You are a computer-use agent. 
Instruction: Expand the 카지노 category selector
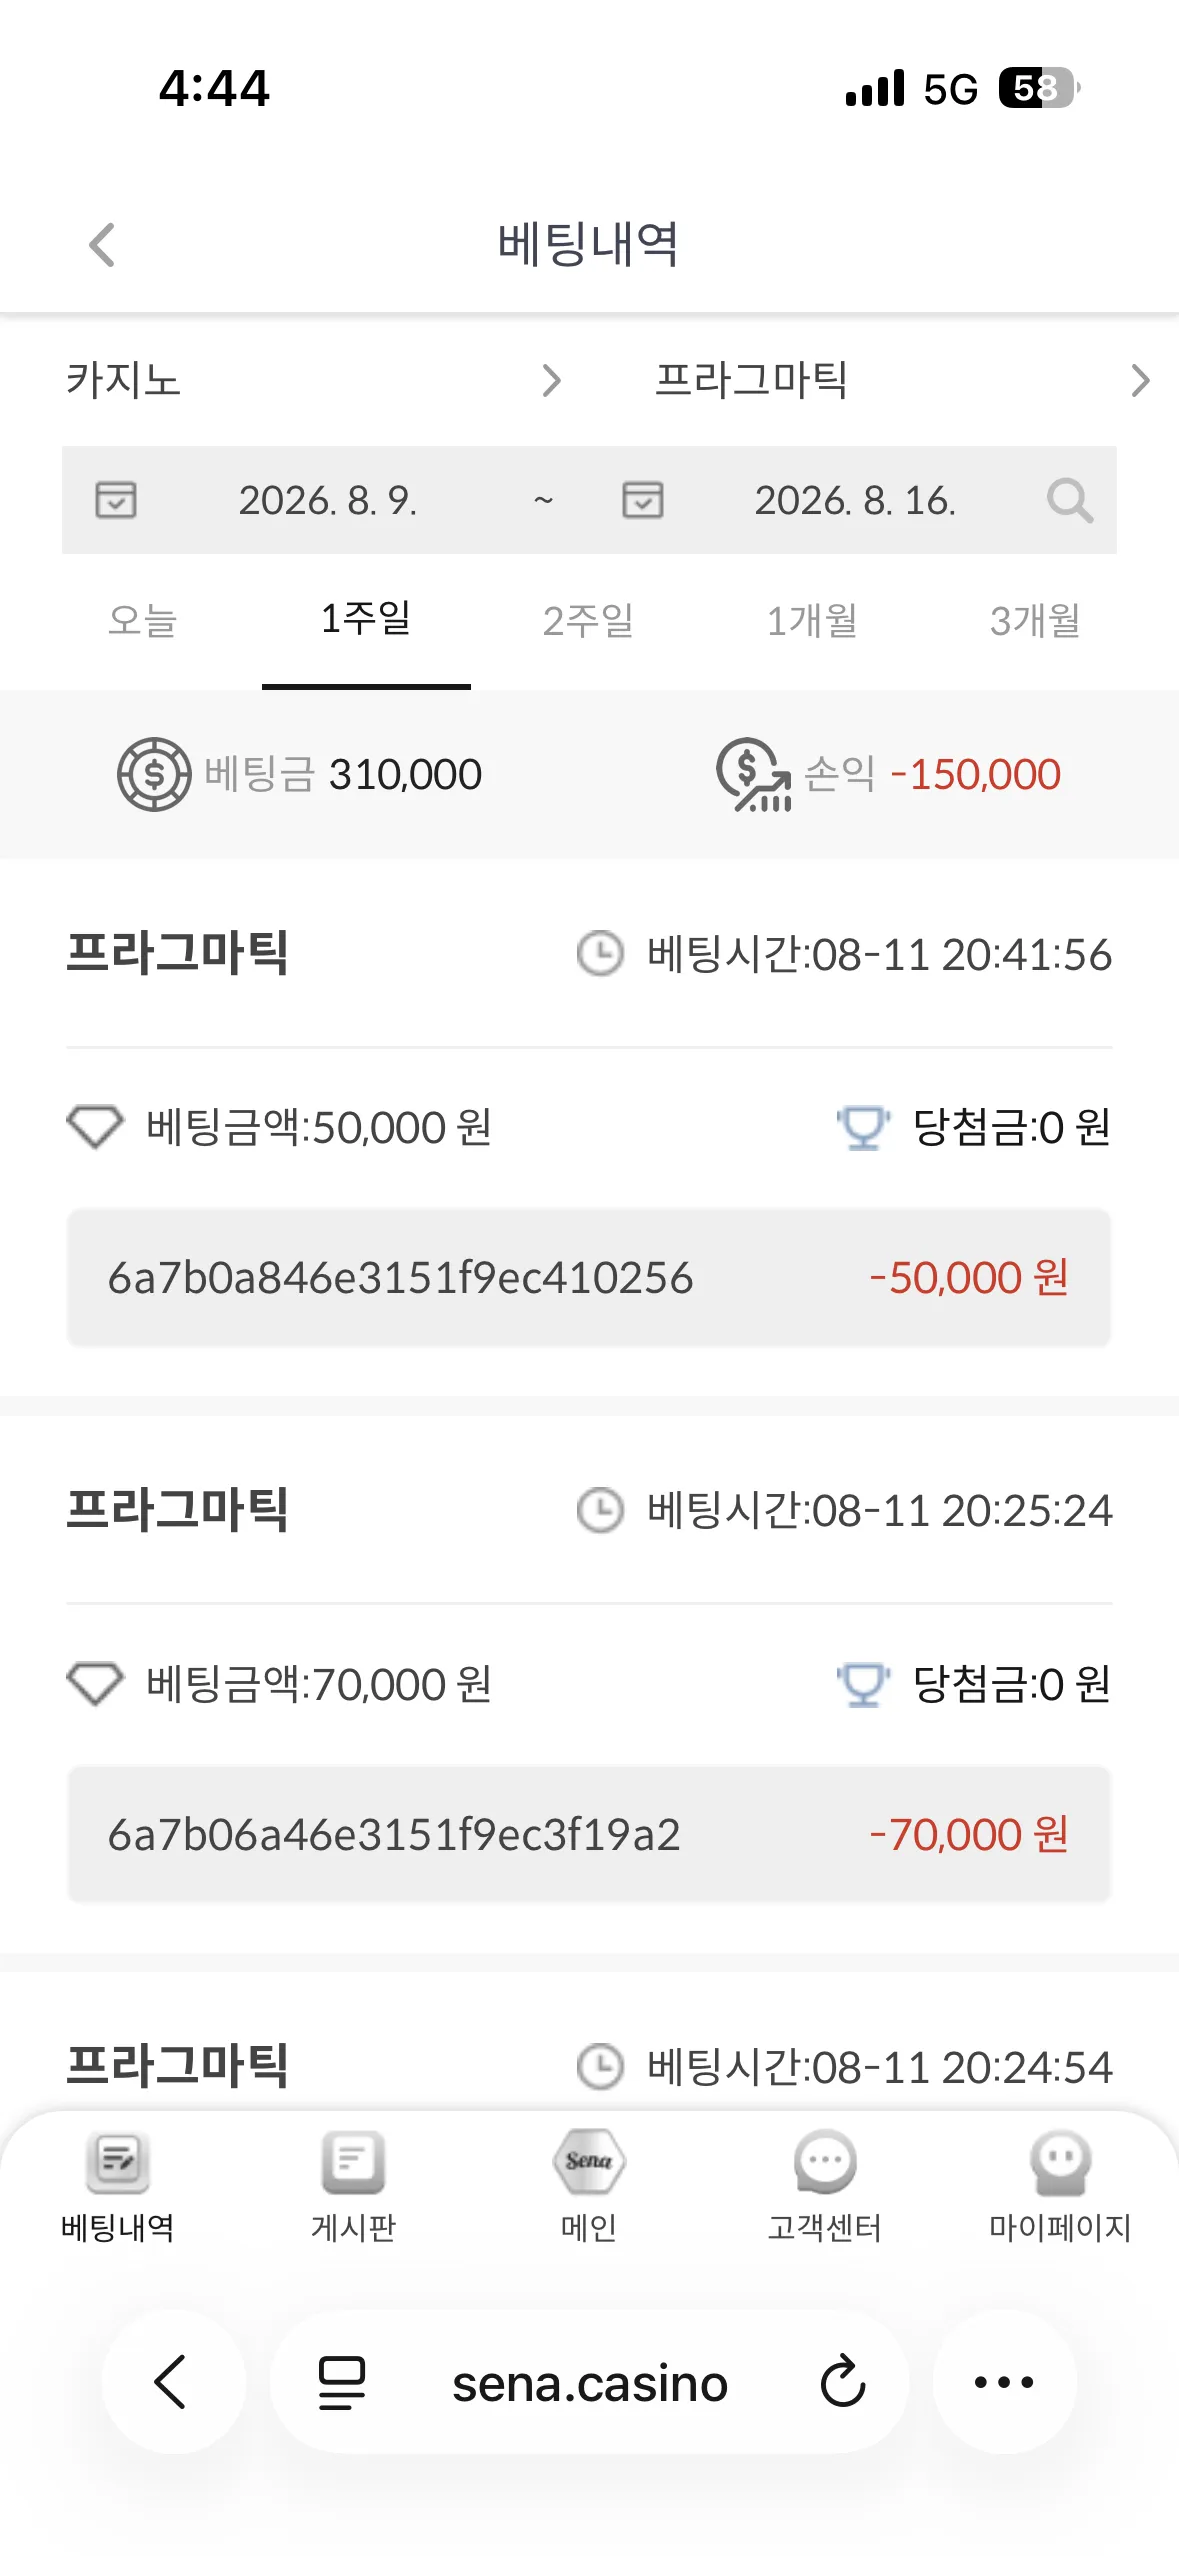(x=314, y=380)
